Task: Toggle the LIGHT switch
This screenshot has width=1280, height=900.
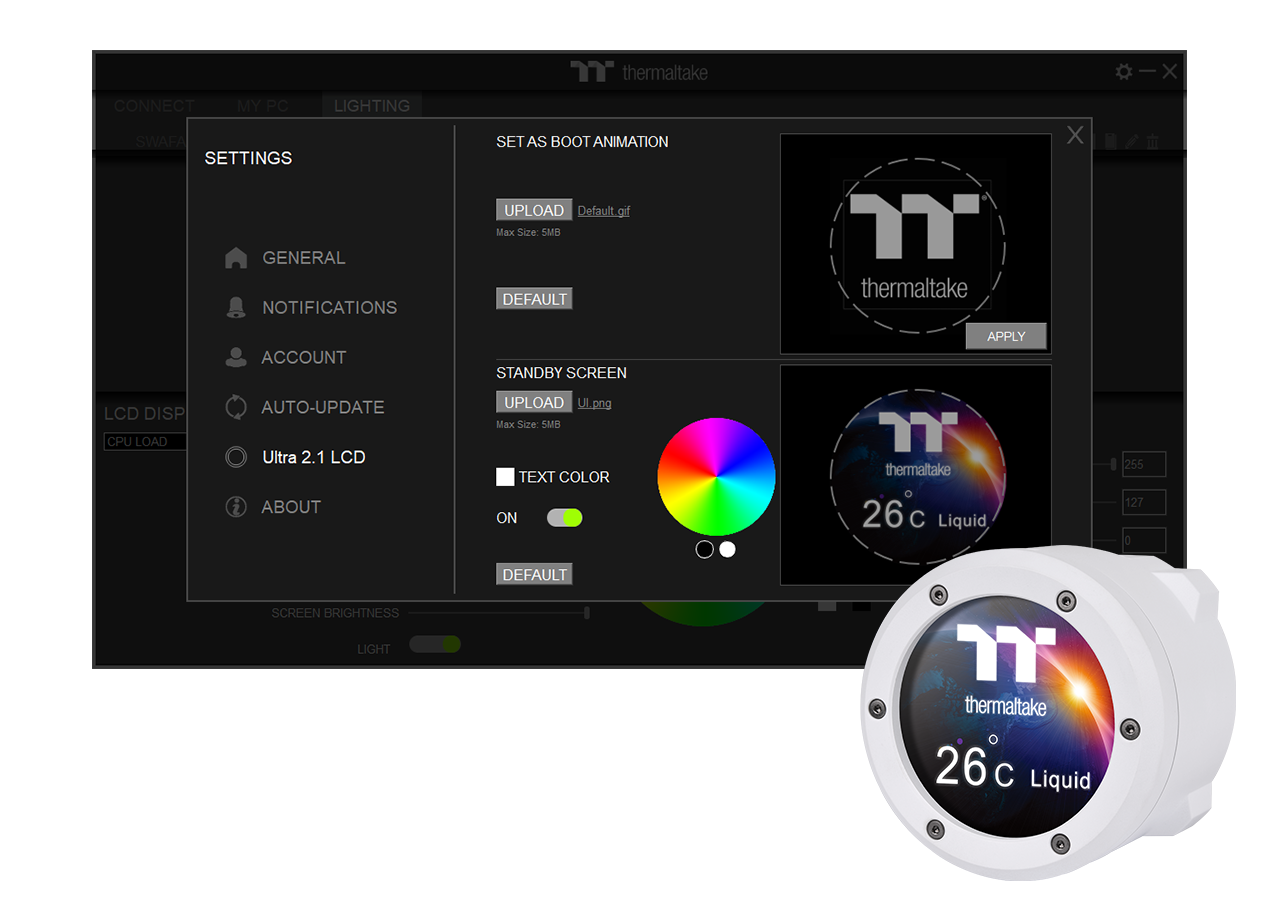Action: [436, 644]
